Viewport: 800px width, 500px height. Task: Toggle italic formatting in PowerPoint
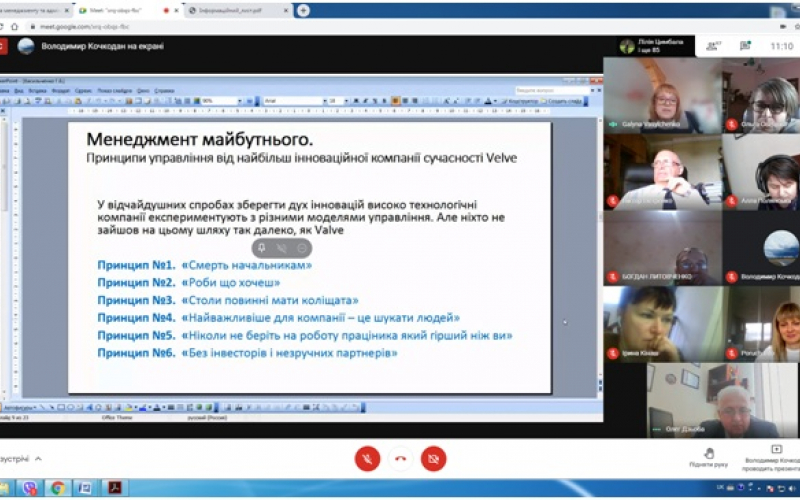point(365,101)
